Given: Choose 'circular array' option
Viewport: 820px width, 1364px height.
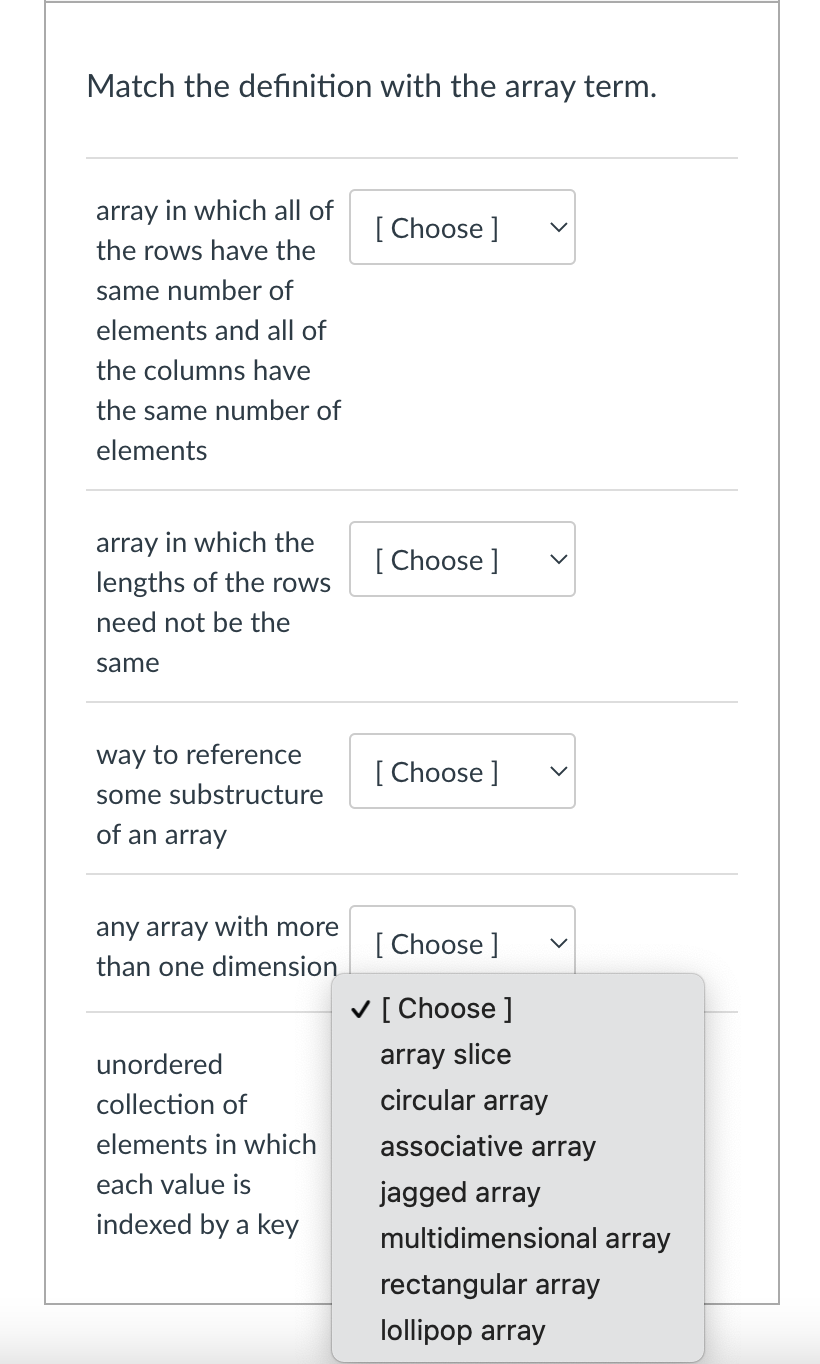Looking at the screenshot, I should coord(464,1100).
